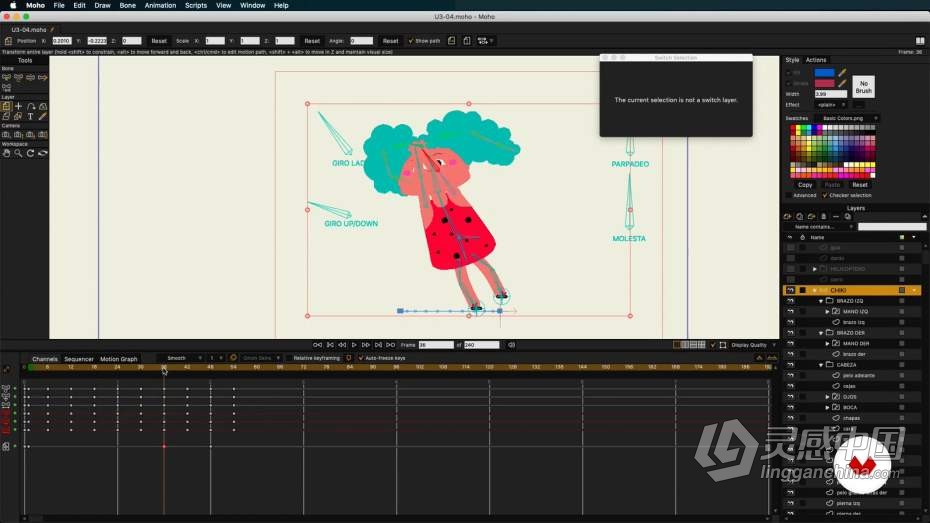Screen dimensions: 930x523
Task: Select the Transform Bone tool
Action: [x=18, y=78]
